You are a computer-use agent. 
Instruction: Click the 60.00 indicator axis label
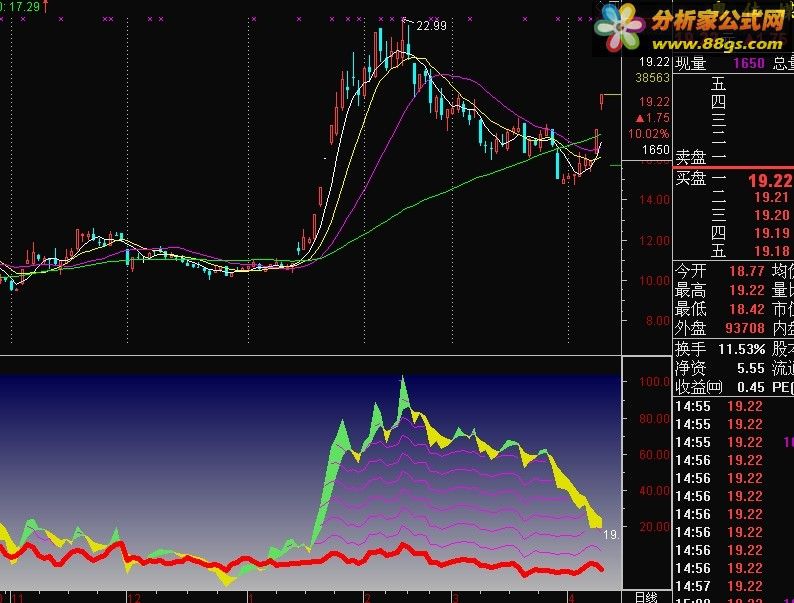tap(655, 455)
